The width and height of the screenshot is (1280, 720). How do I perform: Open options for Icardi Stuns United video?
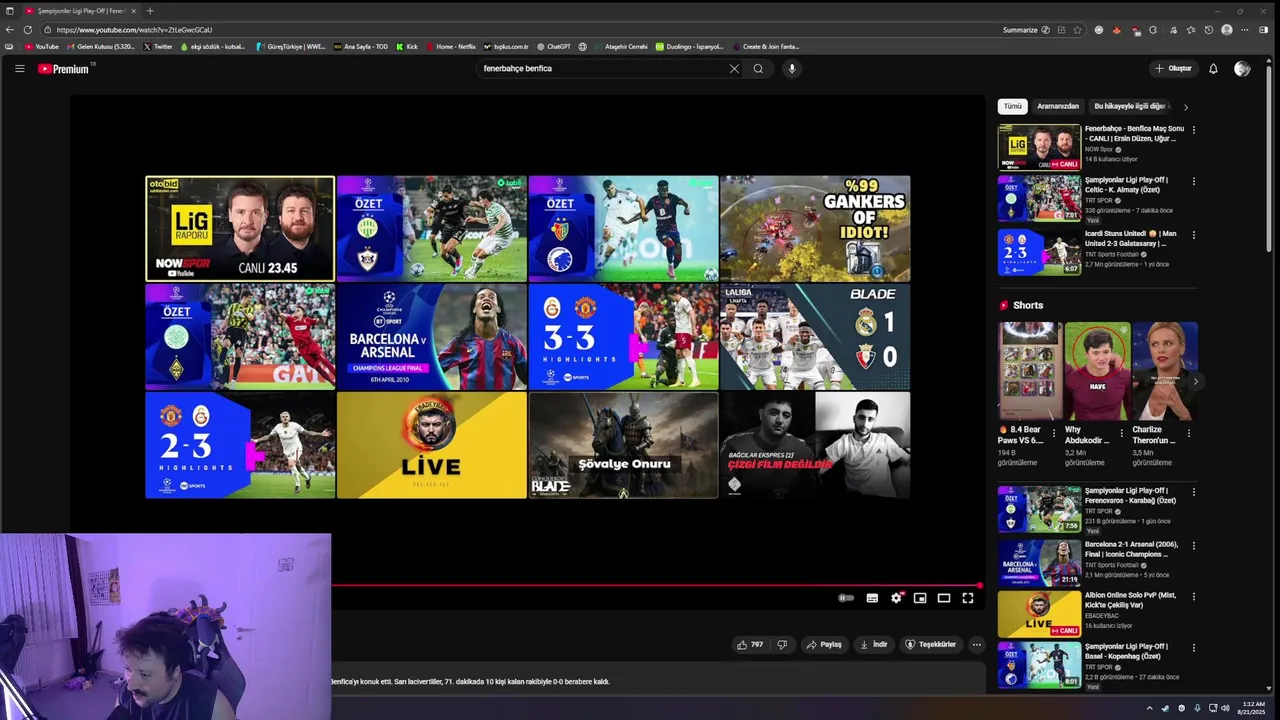point(1193,235)
